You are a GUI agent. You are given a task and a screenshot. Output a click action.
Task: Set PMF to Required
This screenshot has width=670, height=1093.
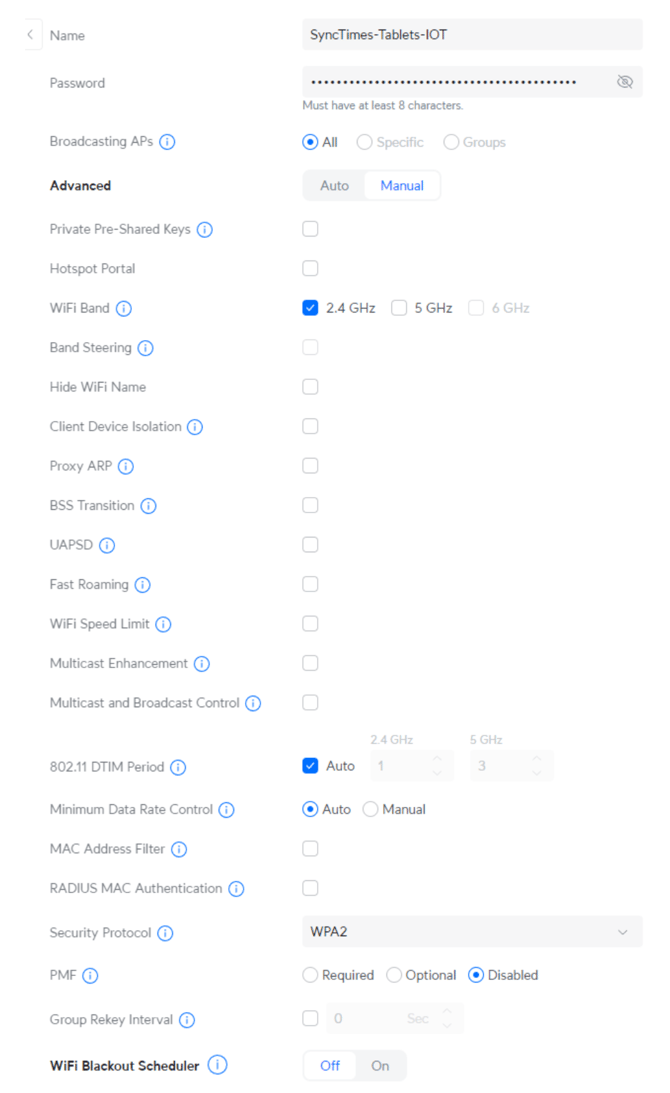(310, 975)
